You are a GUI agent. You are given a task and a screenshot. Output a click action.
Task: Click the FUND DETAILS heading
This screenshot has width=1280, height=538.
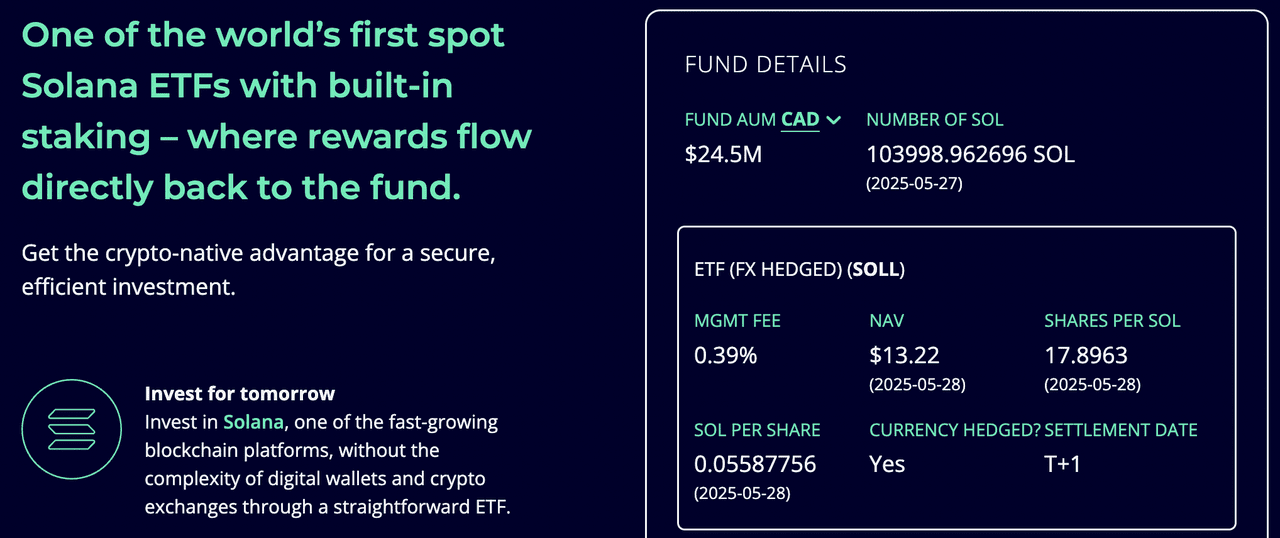click(766, 65)
